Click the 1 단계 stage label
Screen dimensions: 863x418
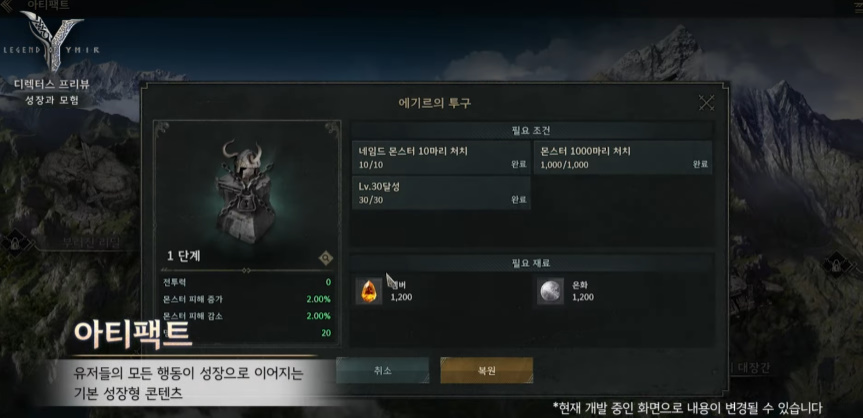184,256
